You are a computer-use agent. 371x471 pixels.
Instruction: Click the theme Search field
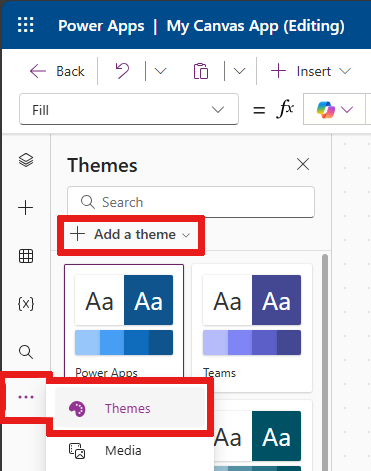[x=191, y=202]
